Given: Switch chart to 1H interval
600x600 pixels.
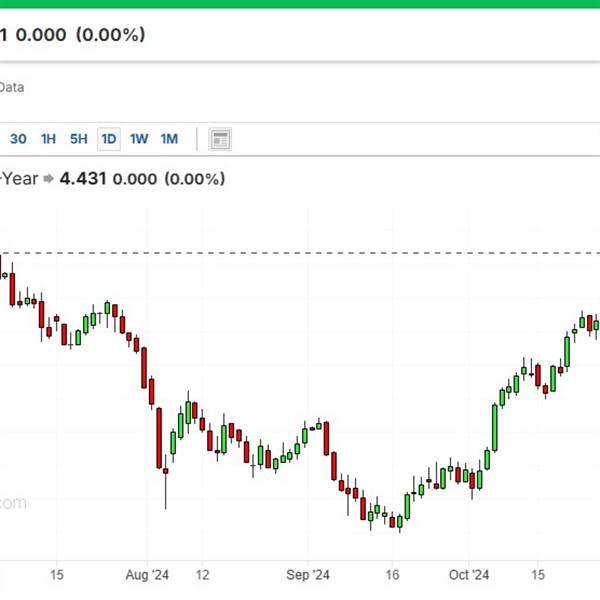Looking at the screenshot, I should tap(48, 139).
